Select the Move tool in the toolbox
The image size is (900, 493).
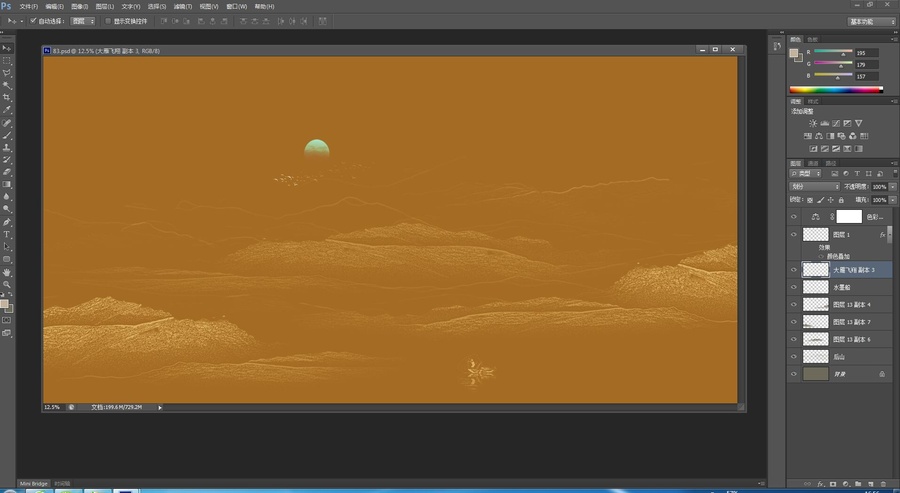click(7, 48)
